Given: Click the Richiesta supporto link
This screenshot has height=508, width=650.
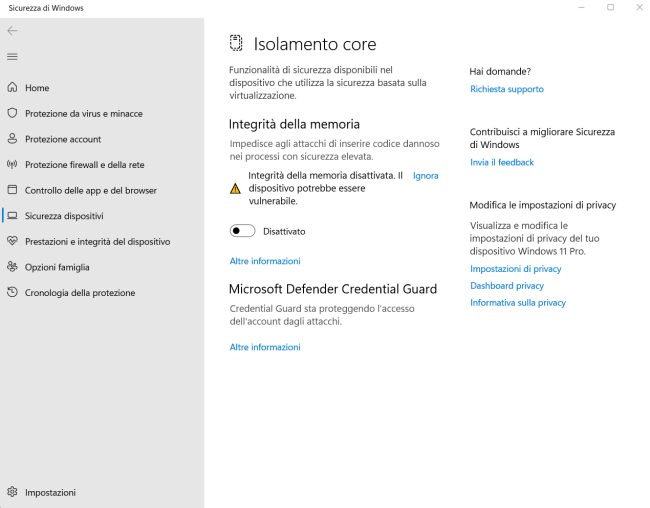Looking at the screenshot, I should pos(507,89).
